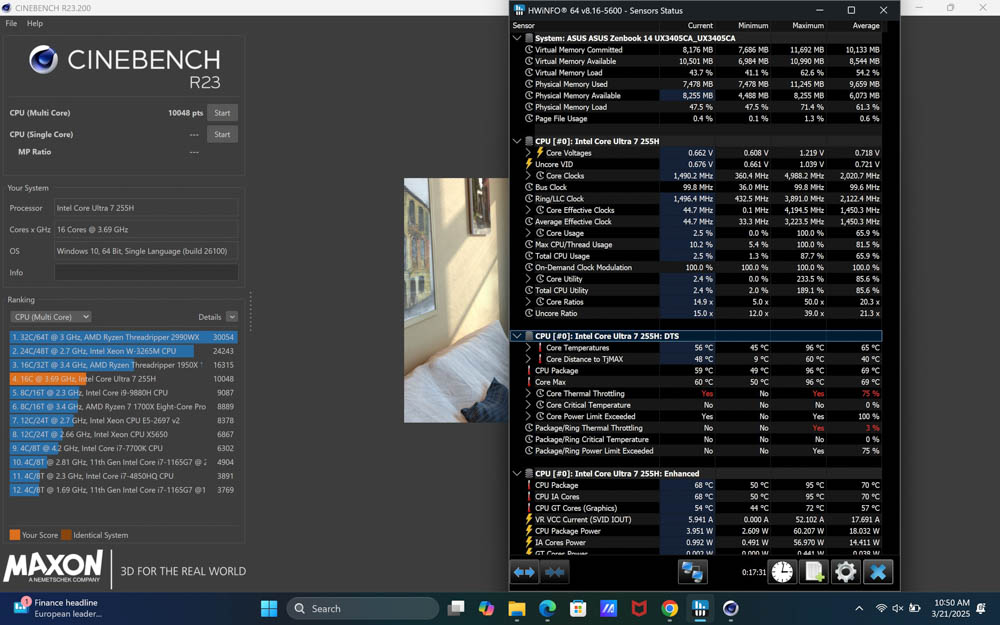Screen dimensions: 1000x625
Task: Collapse the CPU [#0] Intel Core Ultra 7 255H group
Action: tap(517, 142)
